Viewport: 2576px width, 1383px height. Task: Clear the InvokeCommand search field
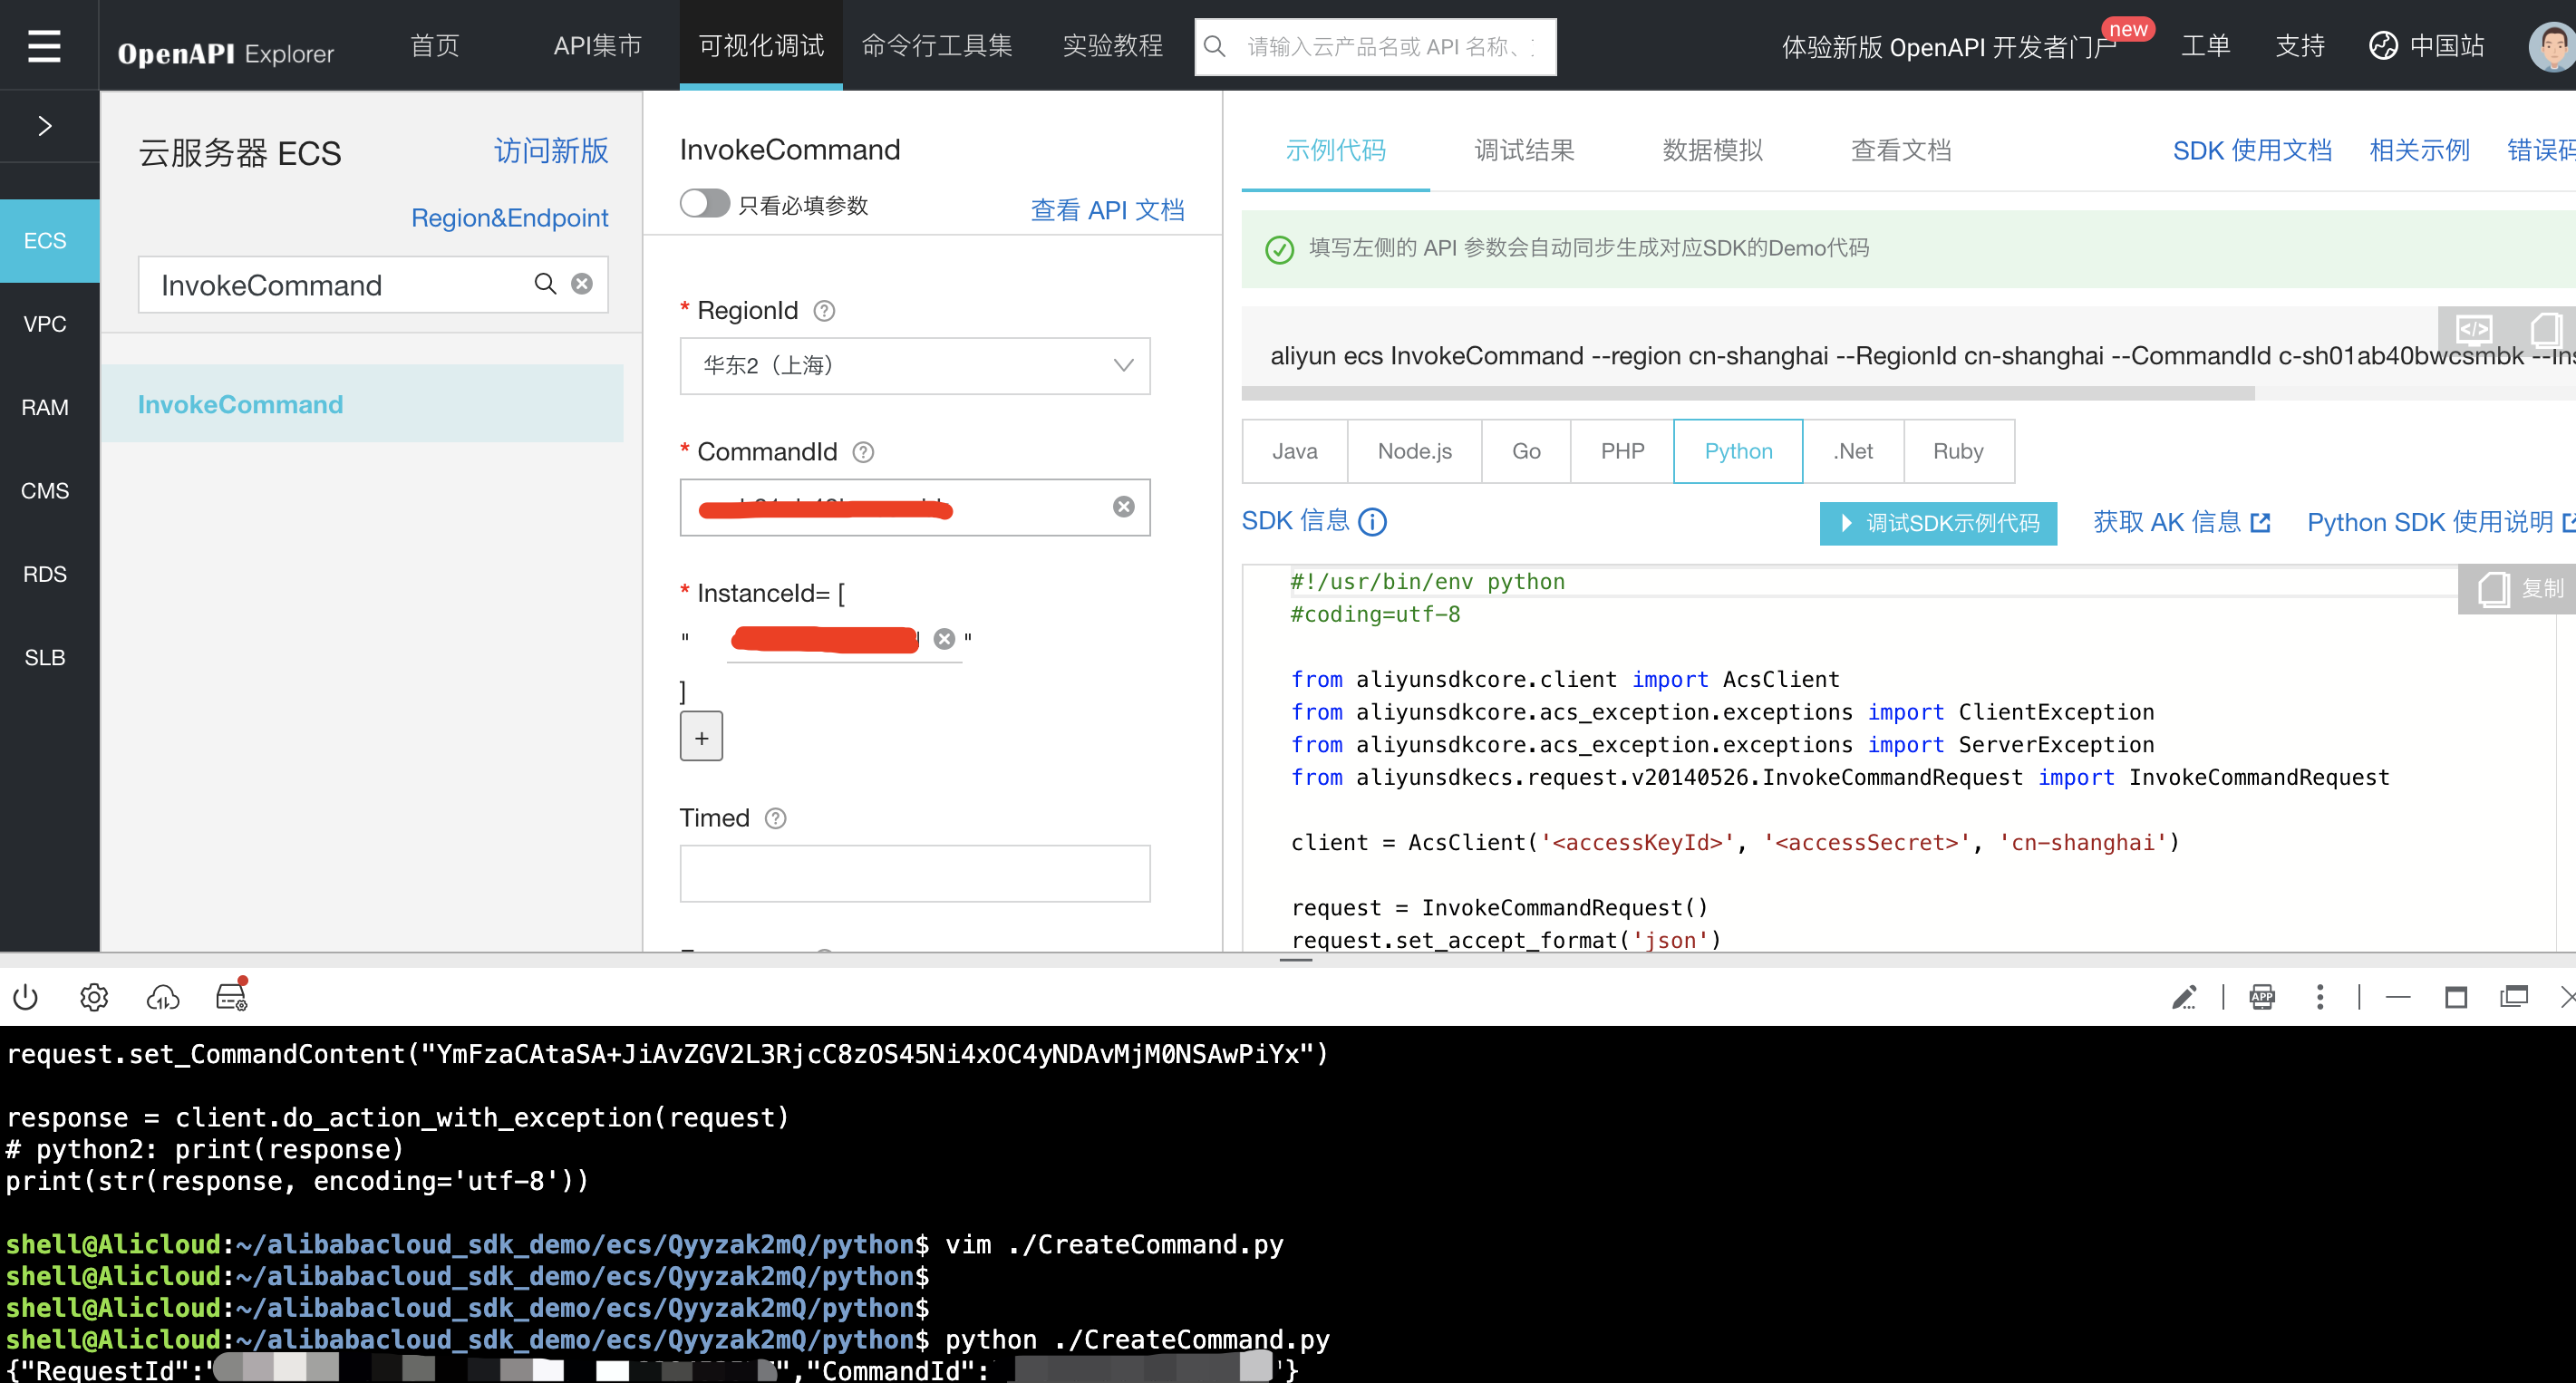(x=582, y=284)
